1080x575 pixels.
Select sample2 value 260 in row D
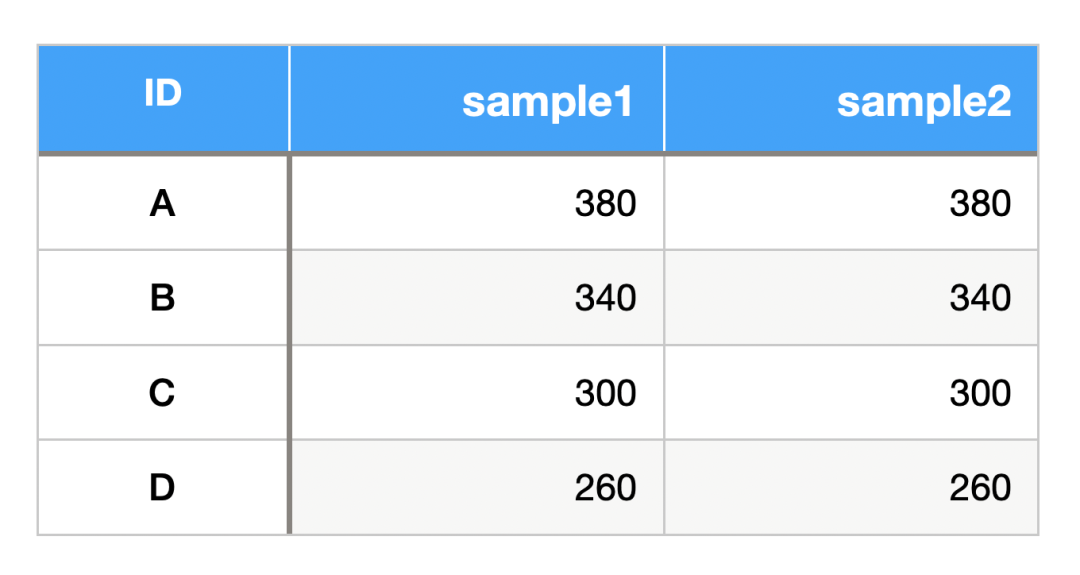coord(980,488)
